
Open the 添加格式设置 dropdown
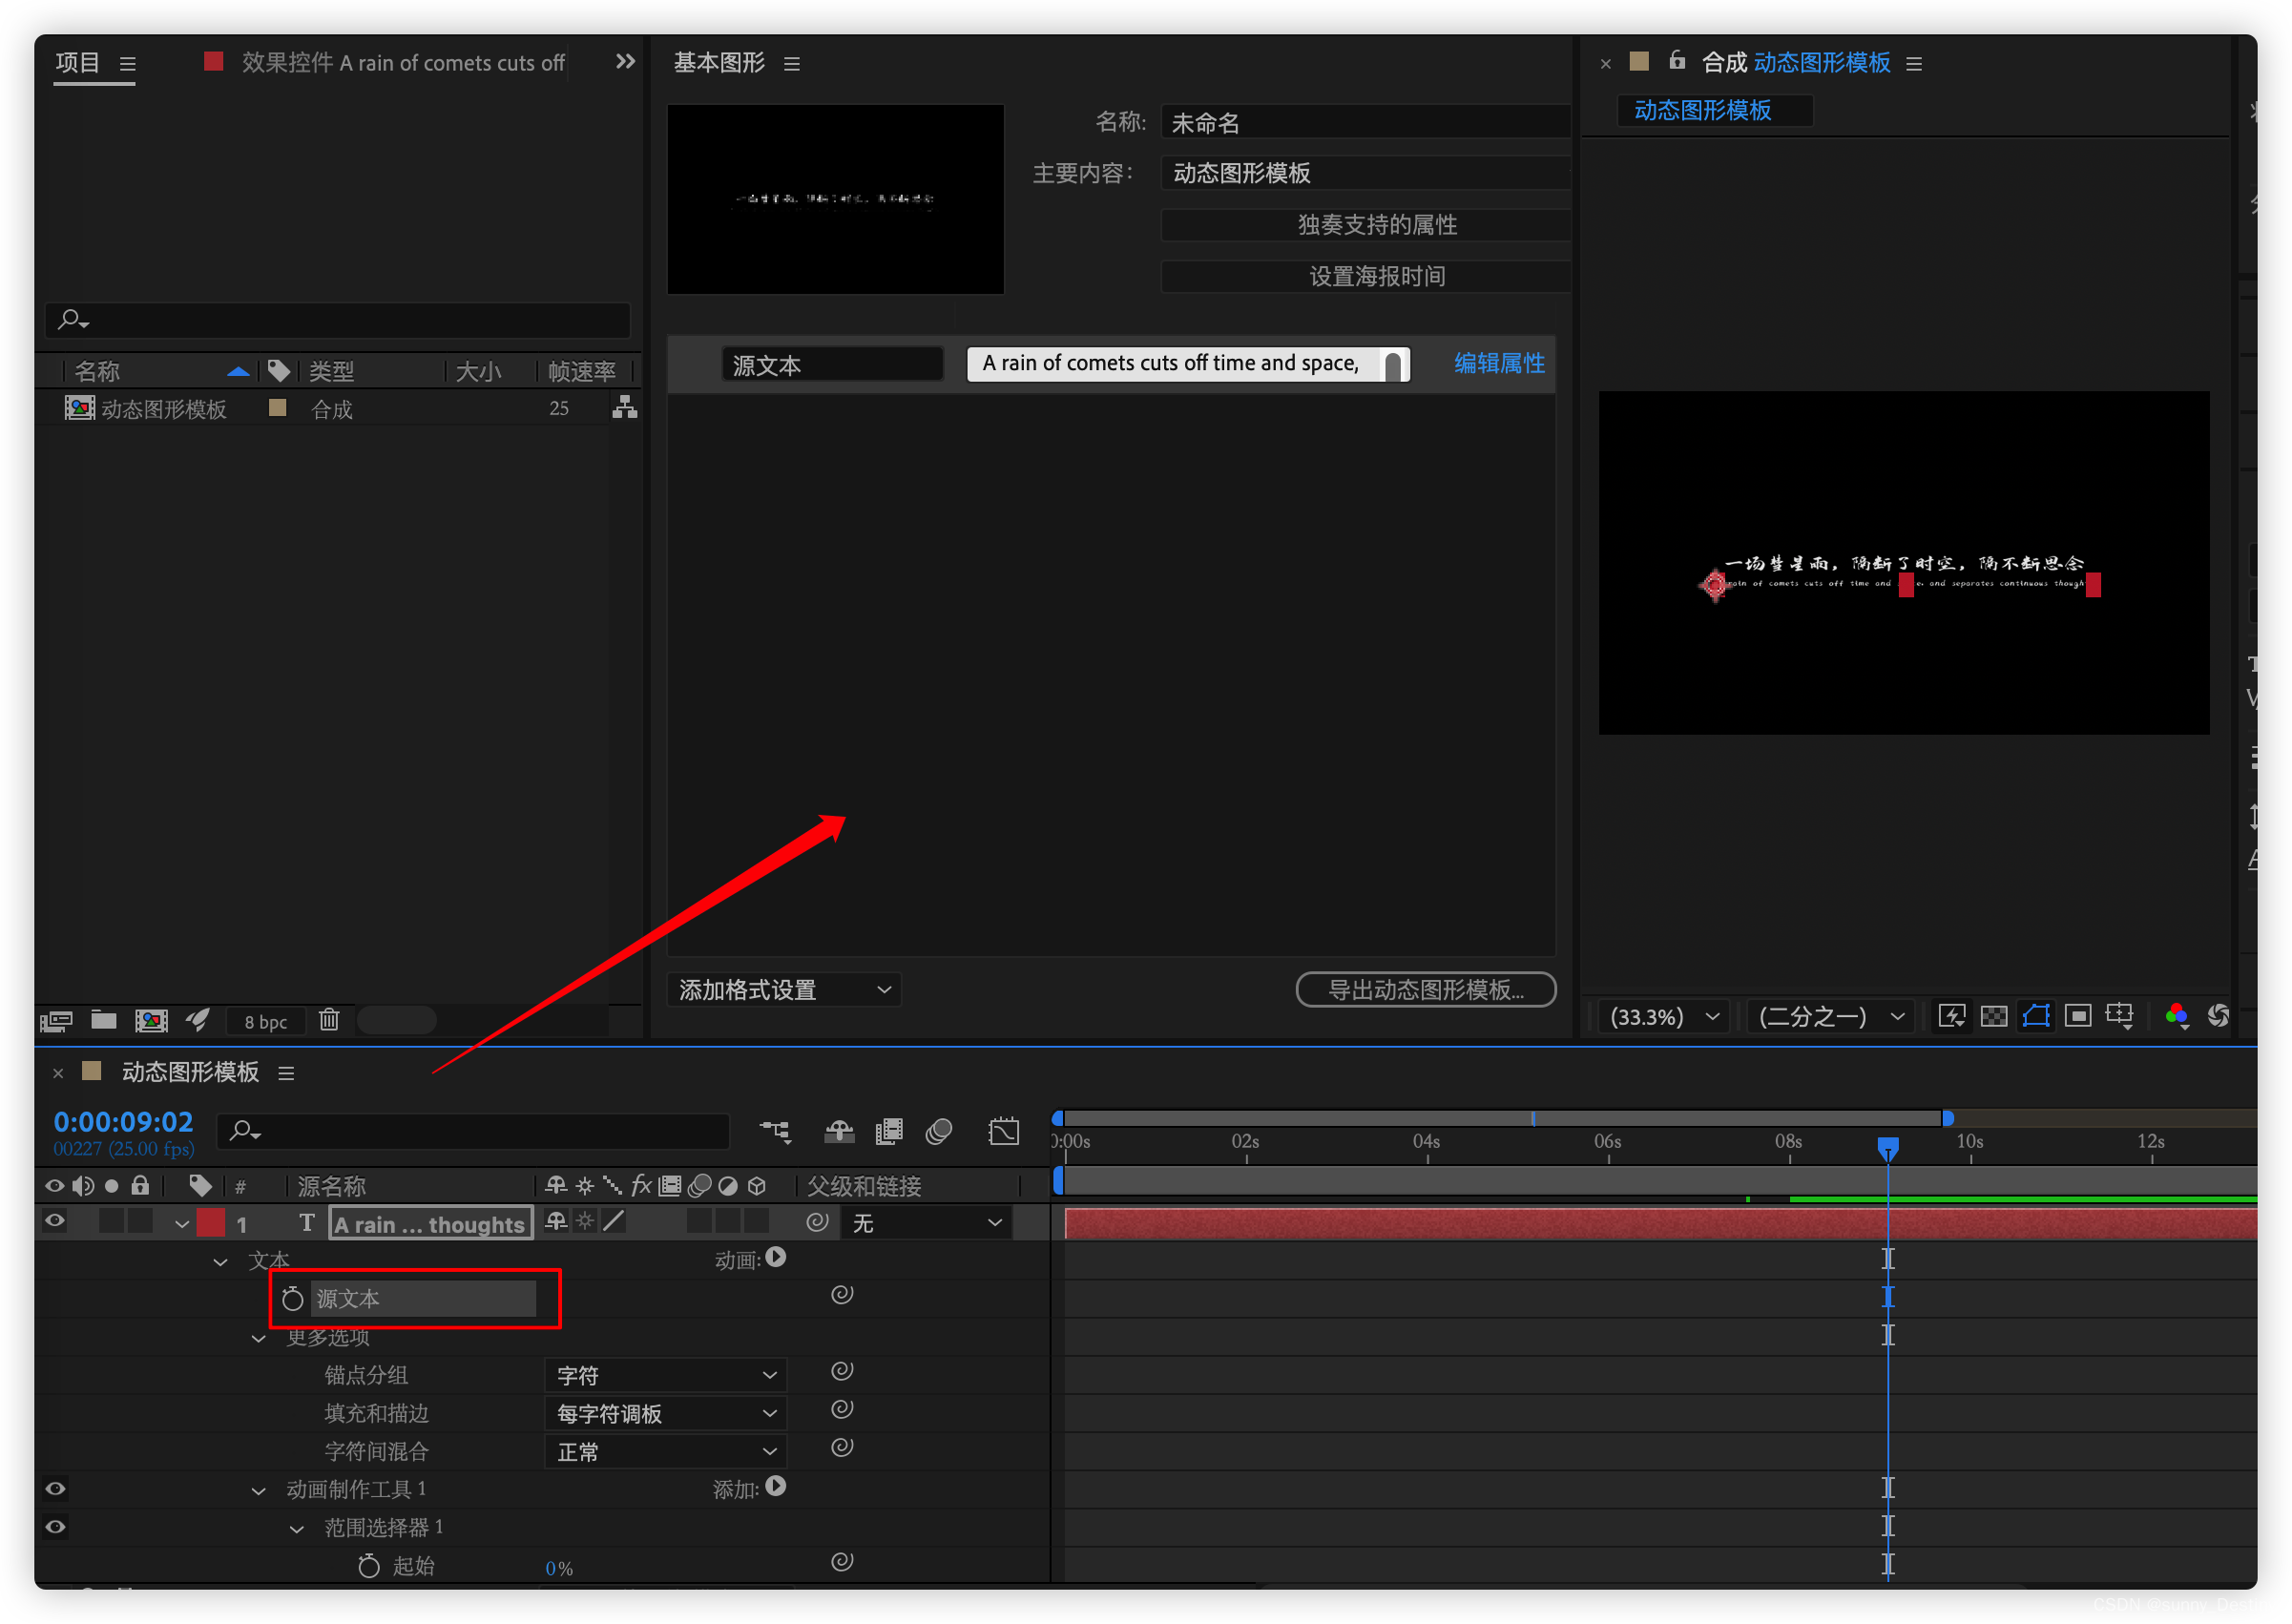pos(784,990)
